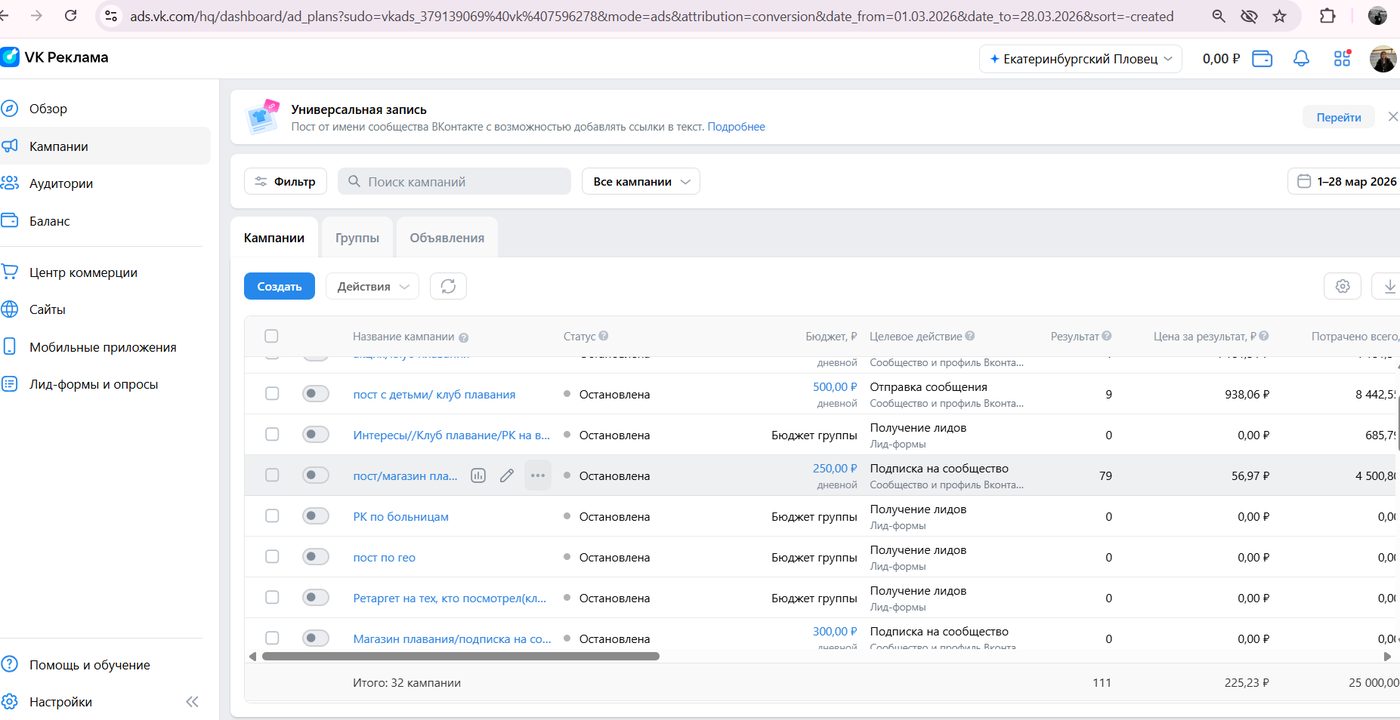Bookmark this page with star icon

[1279, 16]
